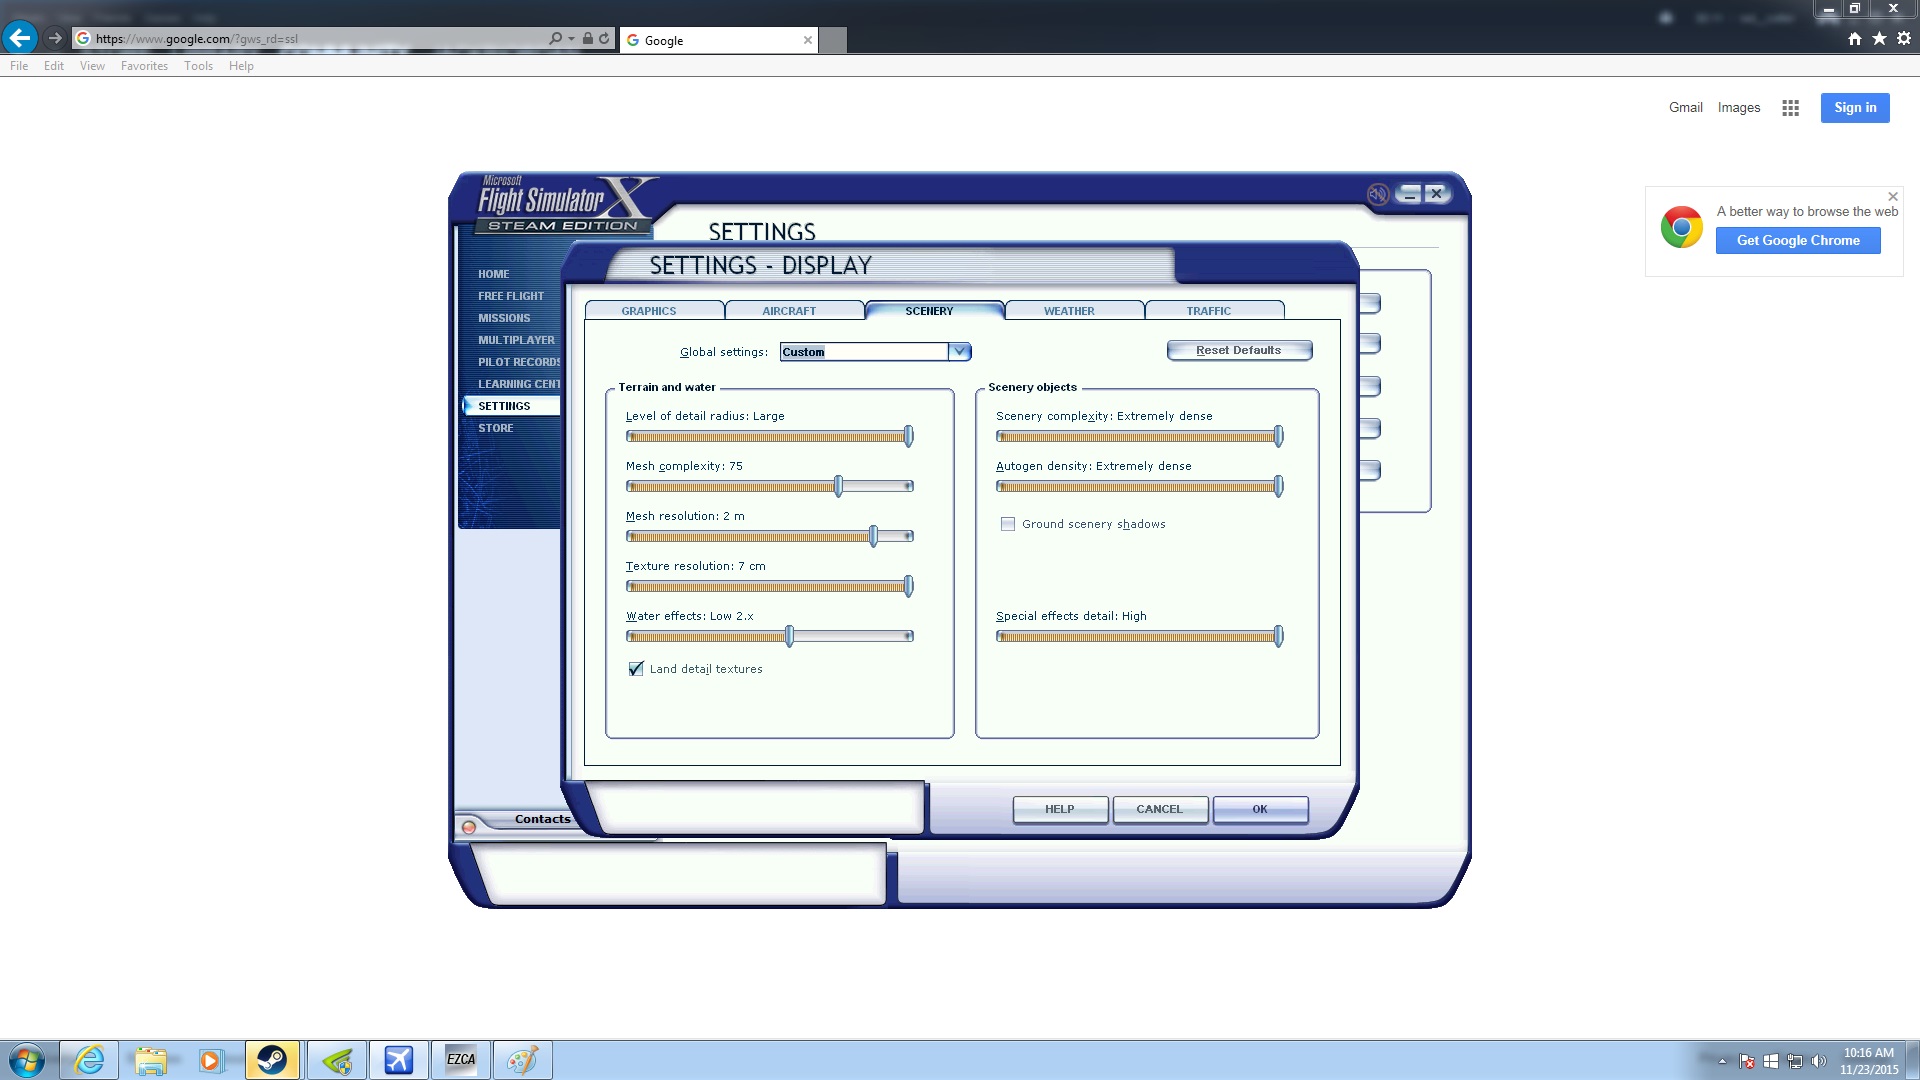This screenshot has height=1080, width=1920.
Task: Open the Paint palette taskbar icon
Action: point(522,1060)
